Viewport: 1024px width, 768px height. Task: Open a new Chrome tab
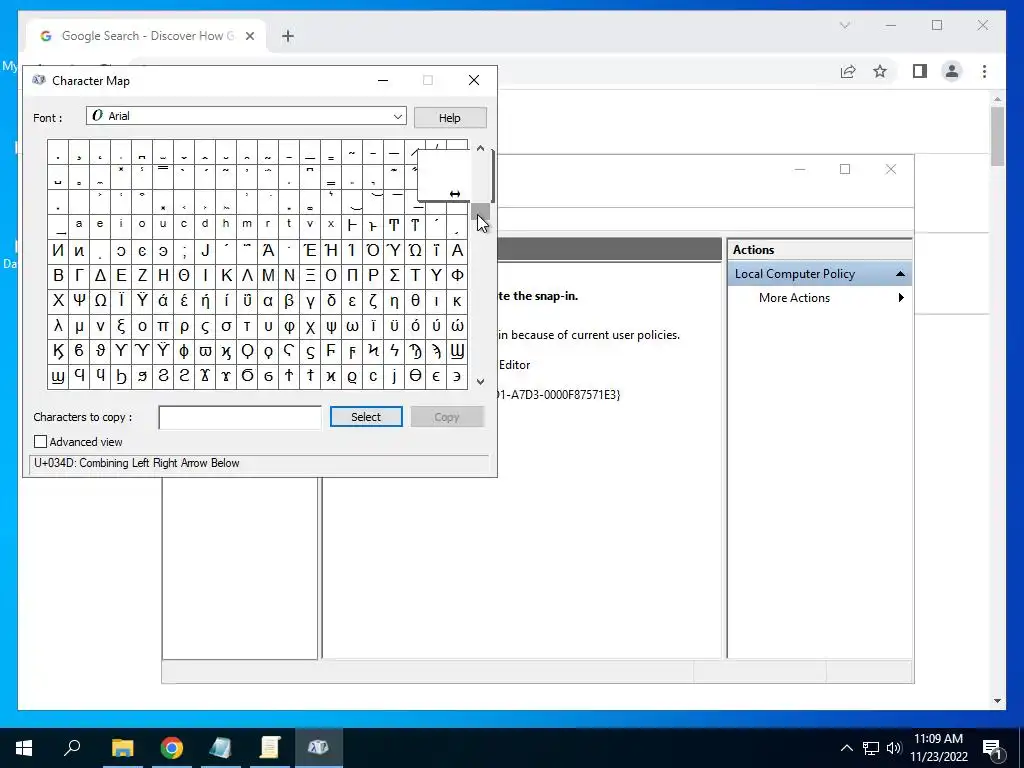(287, 37)
